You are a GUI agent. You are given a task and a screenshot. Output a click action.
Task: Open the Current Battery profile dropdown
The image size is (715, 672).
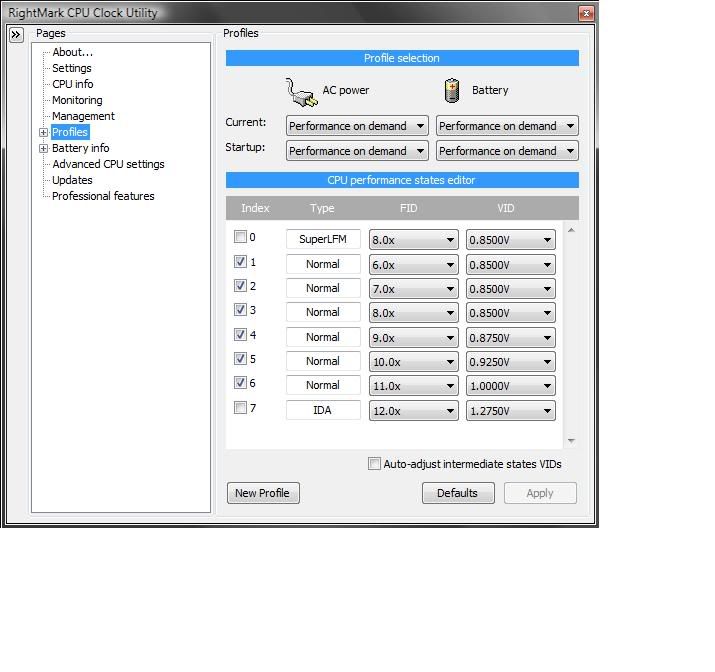(507, 126)
